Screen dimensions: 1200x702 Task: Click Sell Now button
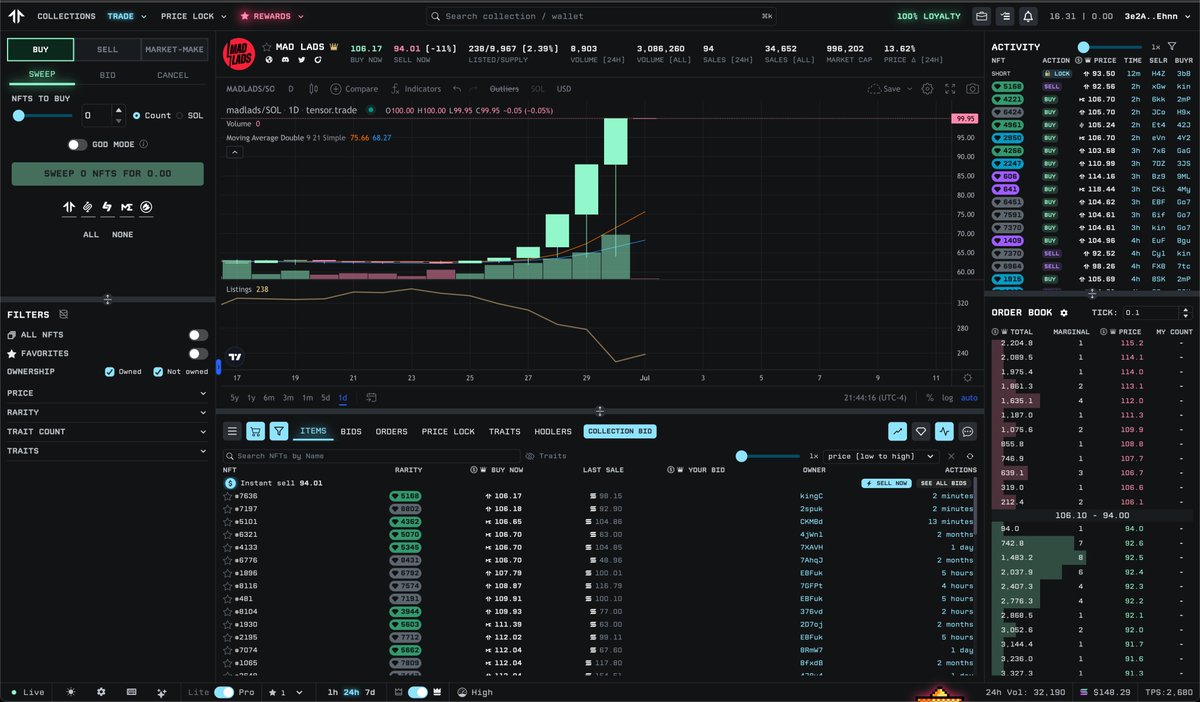pos(885,483)
